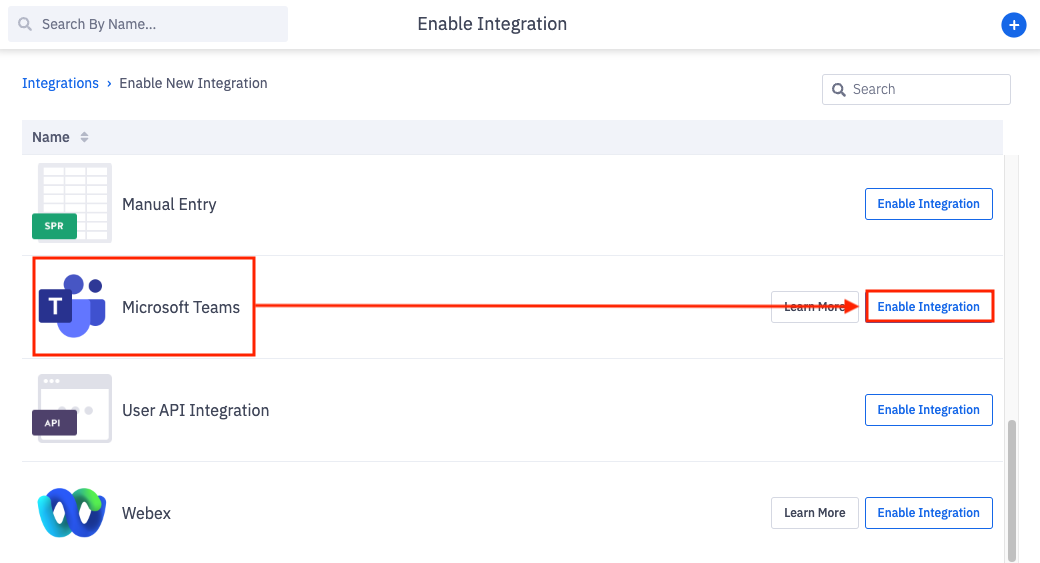The height and width of the screenshot is (563, 1040).
Task: Click the vertical scrollbar thumb
Action: coord(1012,490)
